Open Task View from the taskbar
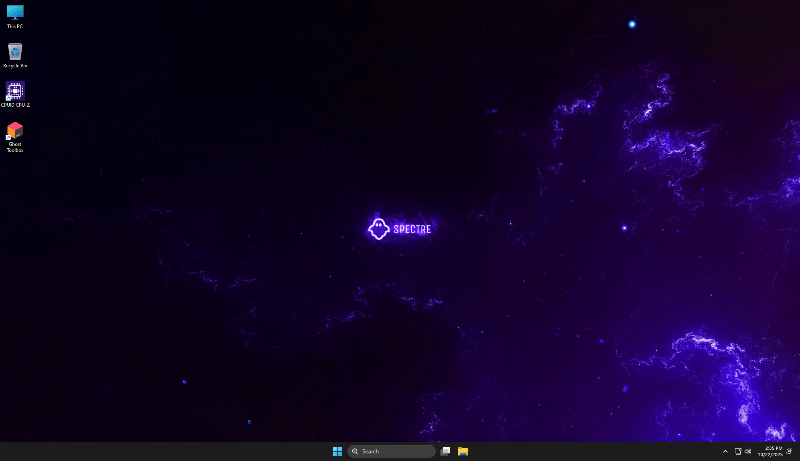This screenshot has height=461, width=800. tap(446, 451)
